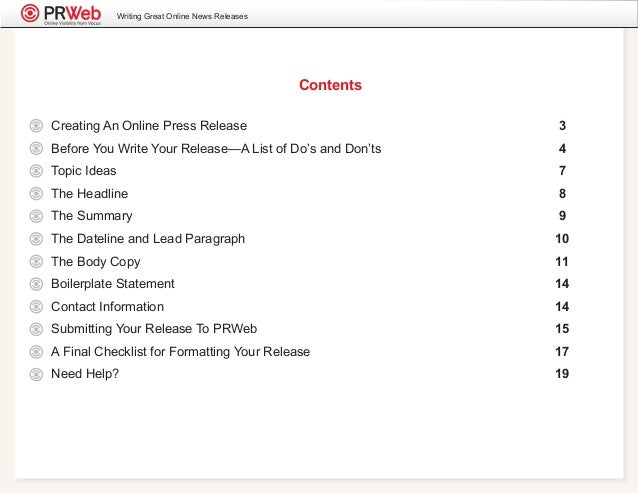This screenshot has height=493, width=638.
Task: Click bullet icon beside 'The Summary'
Action: tap(36, 216)
